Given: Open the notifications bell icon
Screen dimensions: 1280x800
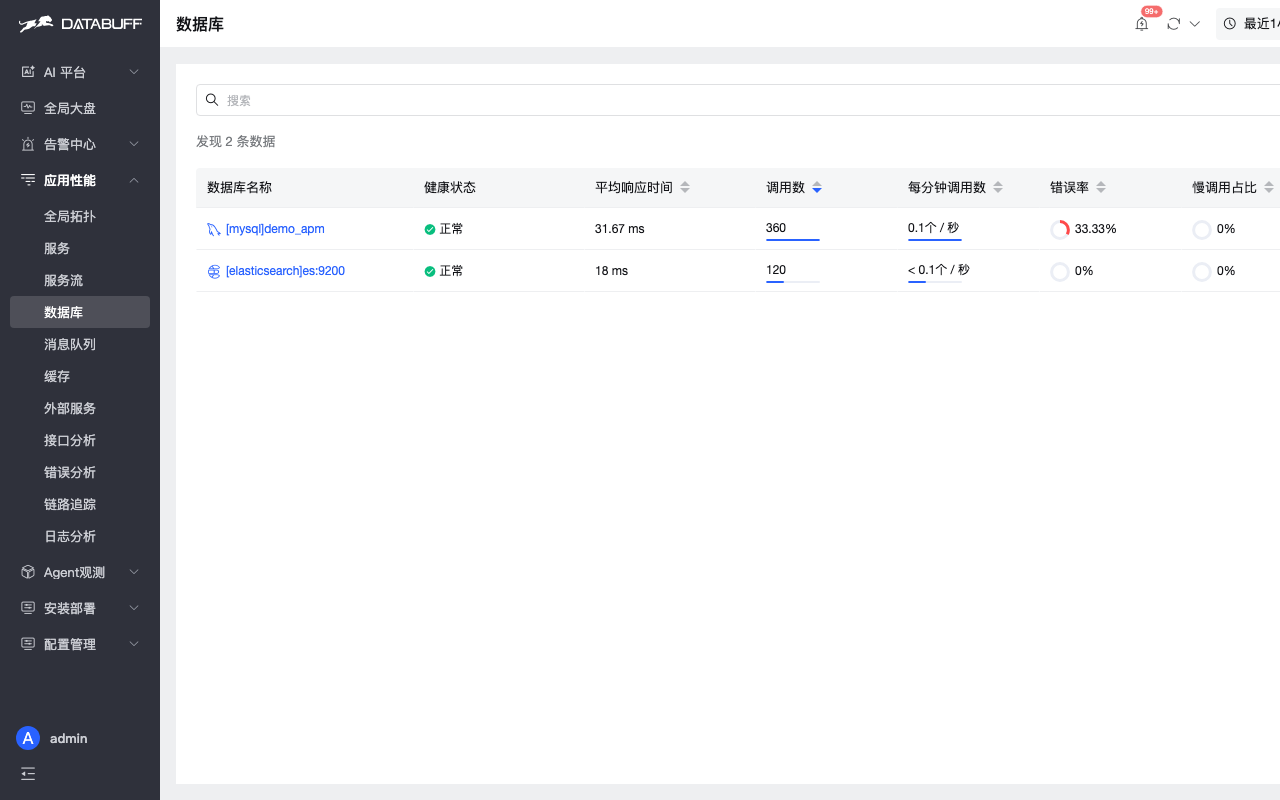Looking at the screenshot, I should click(1142, 24).
